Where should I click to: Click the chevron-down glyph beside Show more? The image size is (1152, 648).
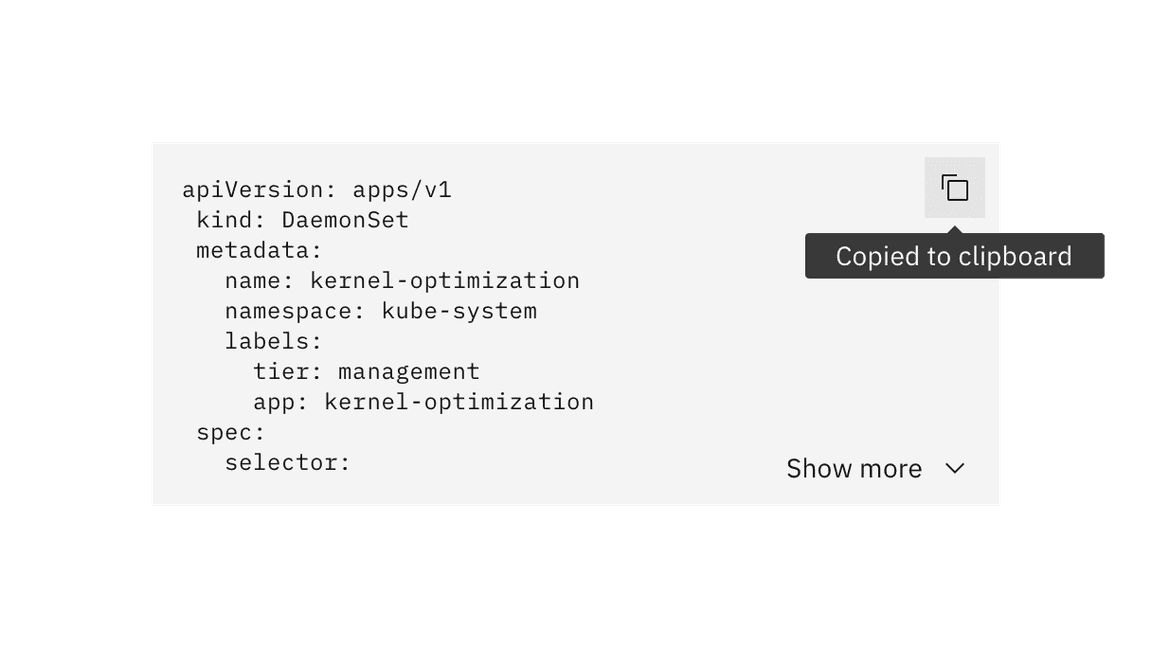pyautogui.click(x=954, y=469)
